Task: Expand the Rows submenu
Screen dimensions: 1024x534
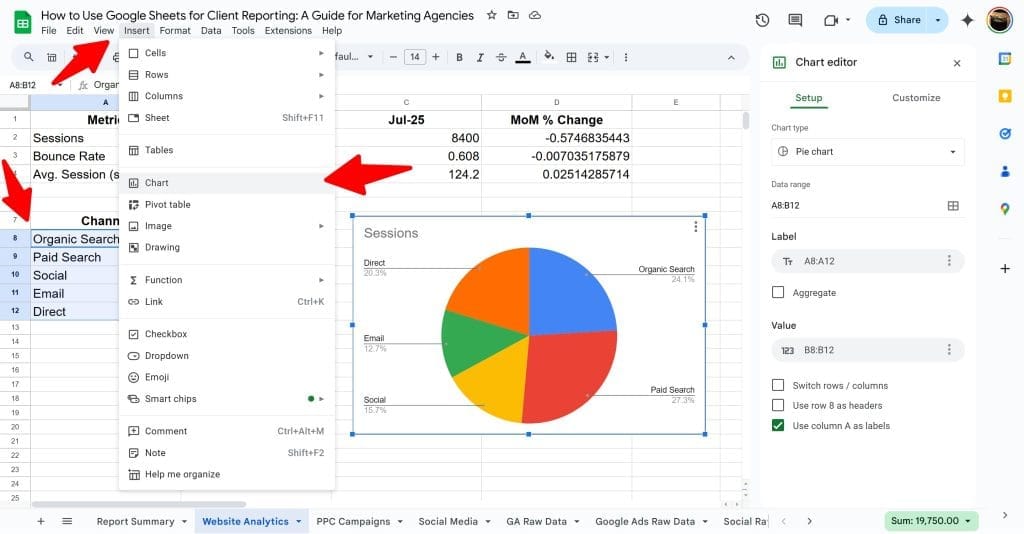Action: [x=321, y=74]
